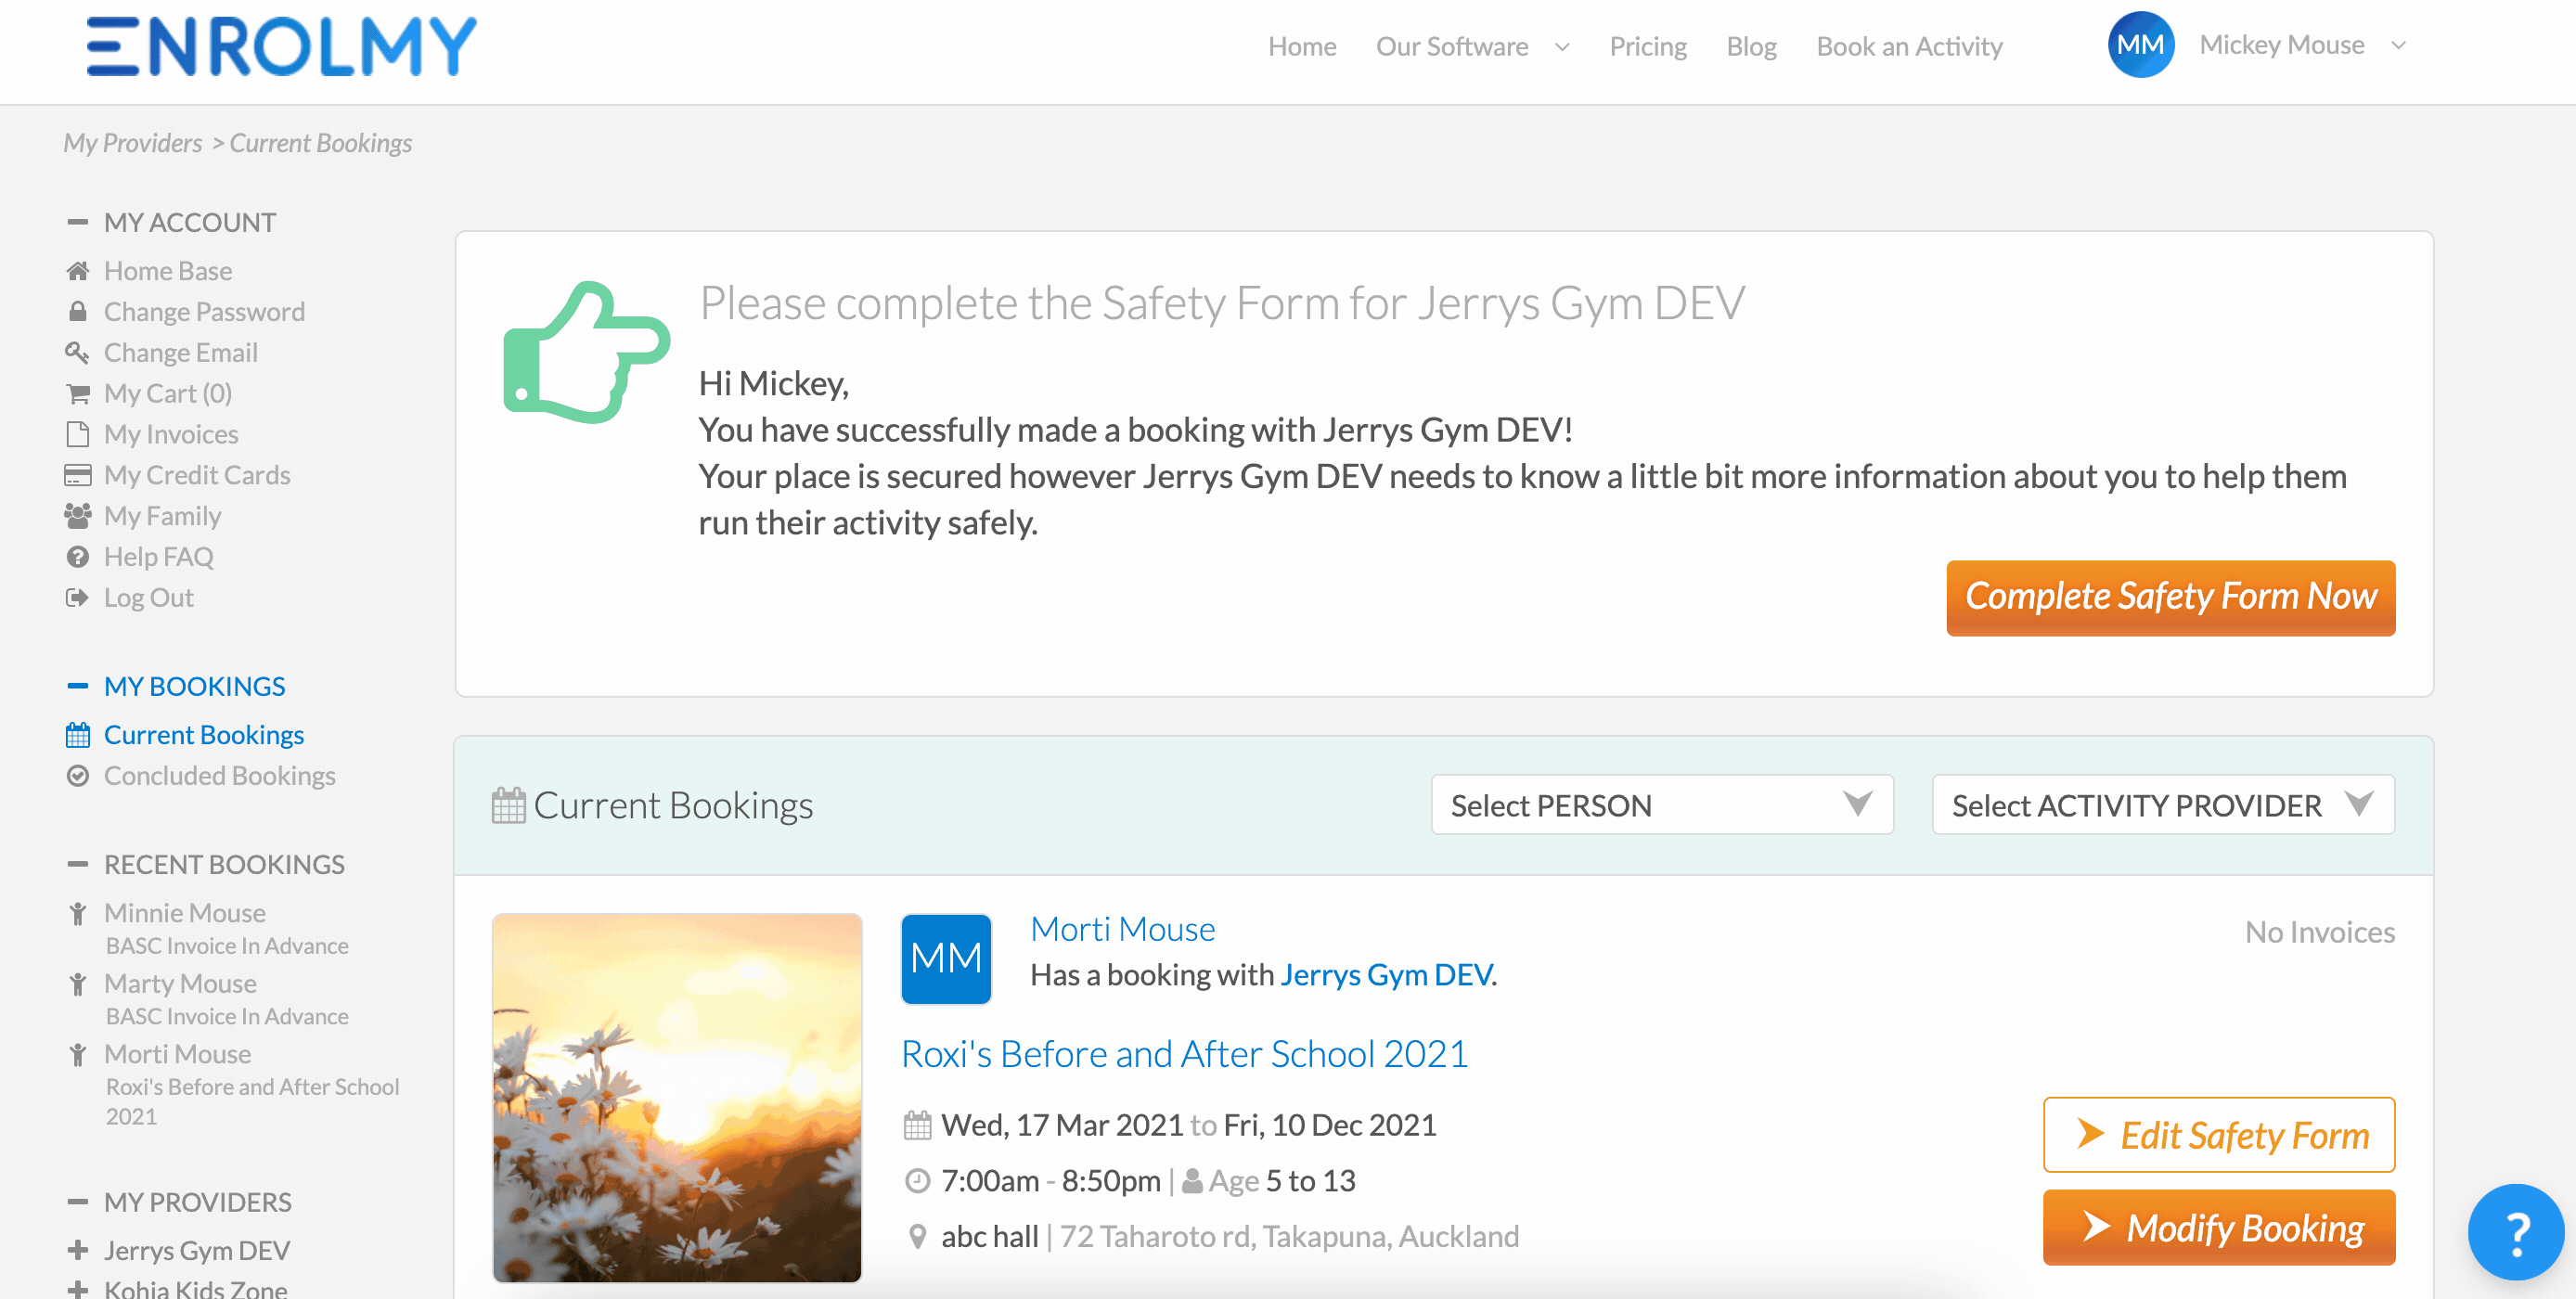
Task: Collapse the MY BOOKINGS section
Action: pyautogui.click(x=77, y=686)
